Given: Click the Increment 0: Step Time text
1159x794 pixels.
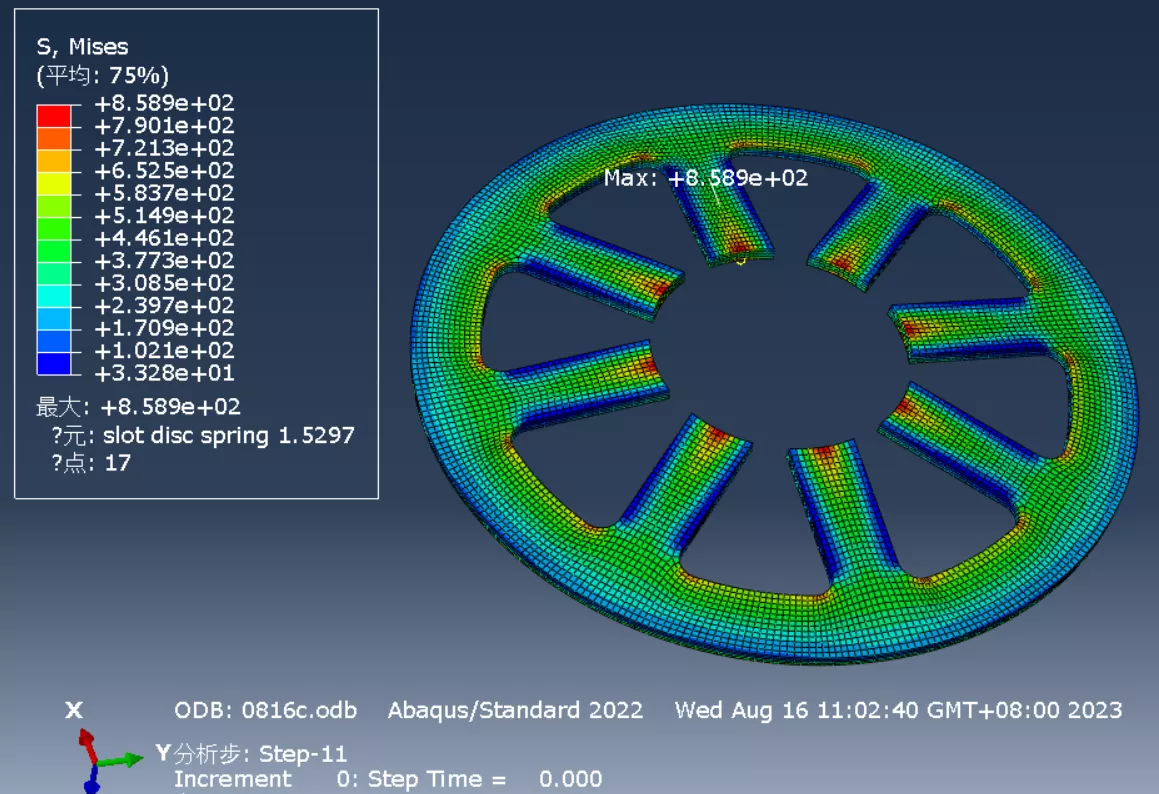Looking at the screenshot, I should (x=388, y=779).
